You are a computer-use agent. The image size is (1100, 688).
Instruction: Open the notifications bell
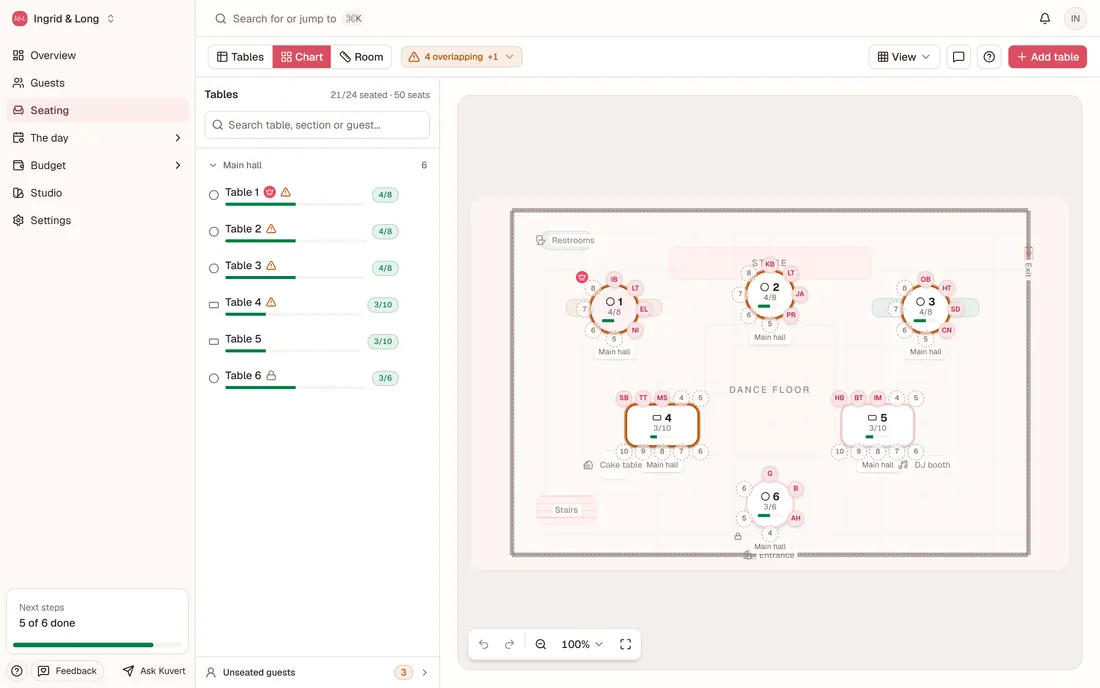click(x=1045, y=19)
